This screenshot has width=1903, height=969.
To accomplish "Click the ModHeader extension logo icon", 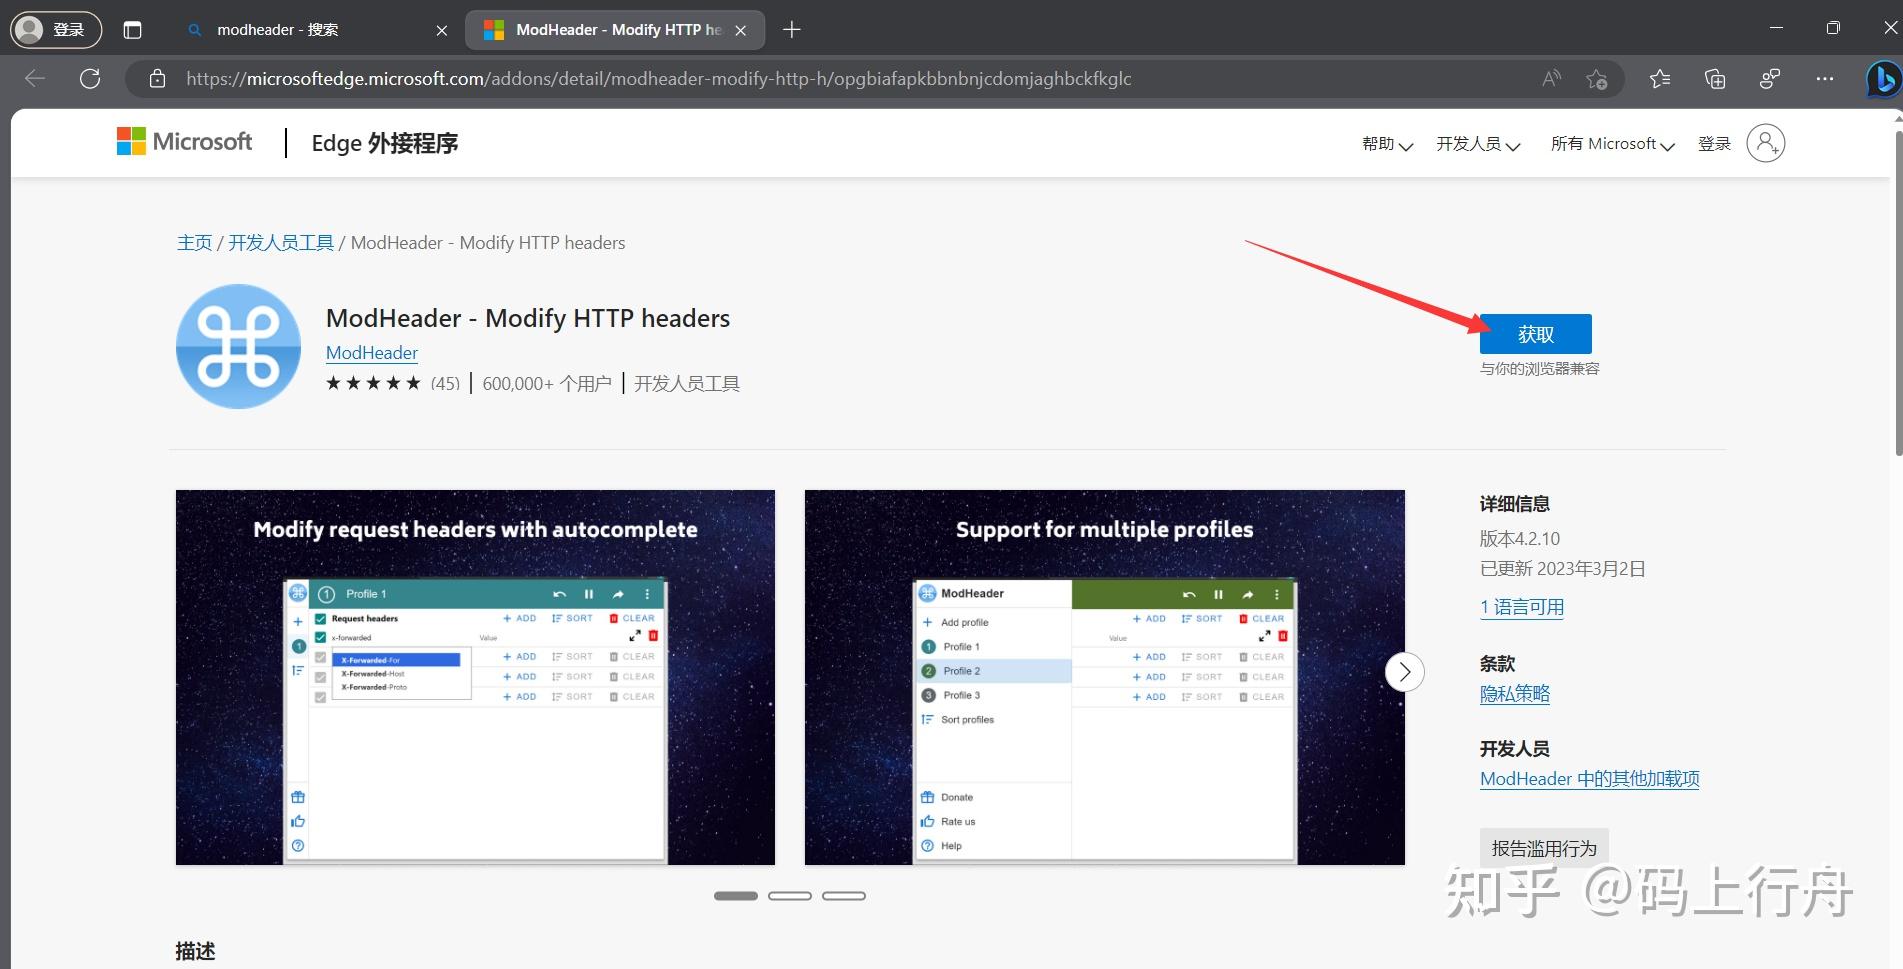I will [x=238, y=346].
